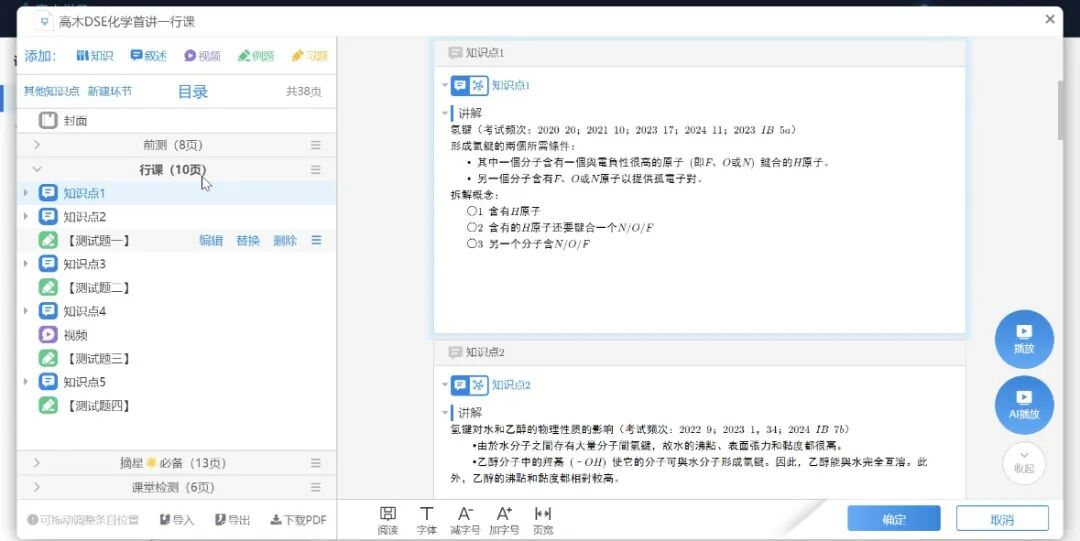Click the 【测试题四】 green exercise icon

pos(48,405)
